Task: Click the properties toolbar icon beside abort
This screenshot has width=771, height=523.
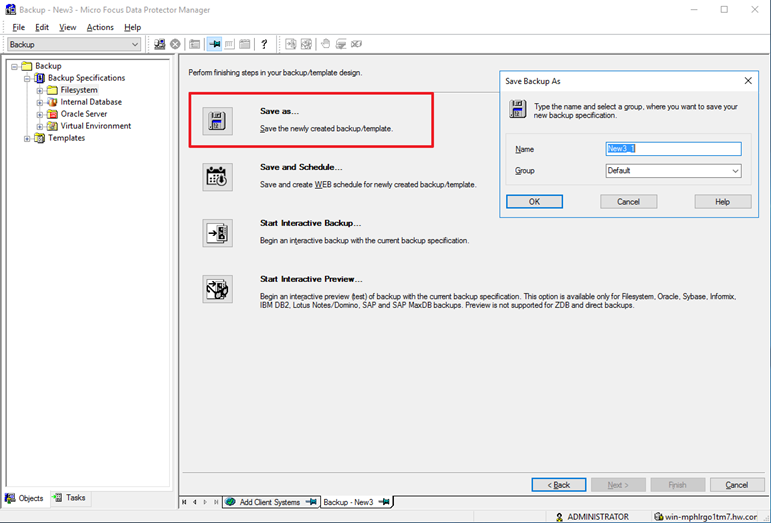Action: 195,44
